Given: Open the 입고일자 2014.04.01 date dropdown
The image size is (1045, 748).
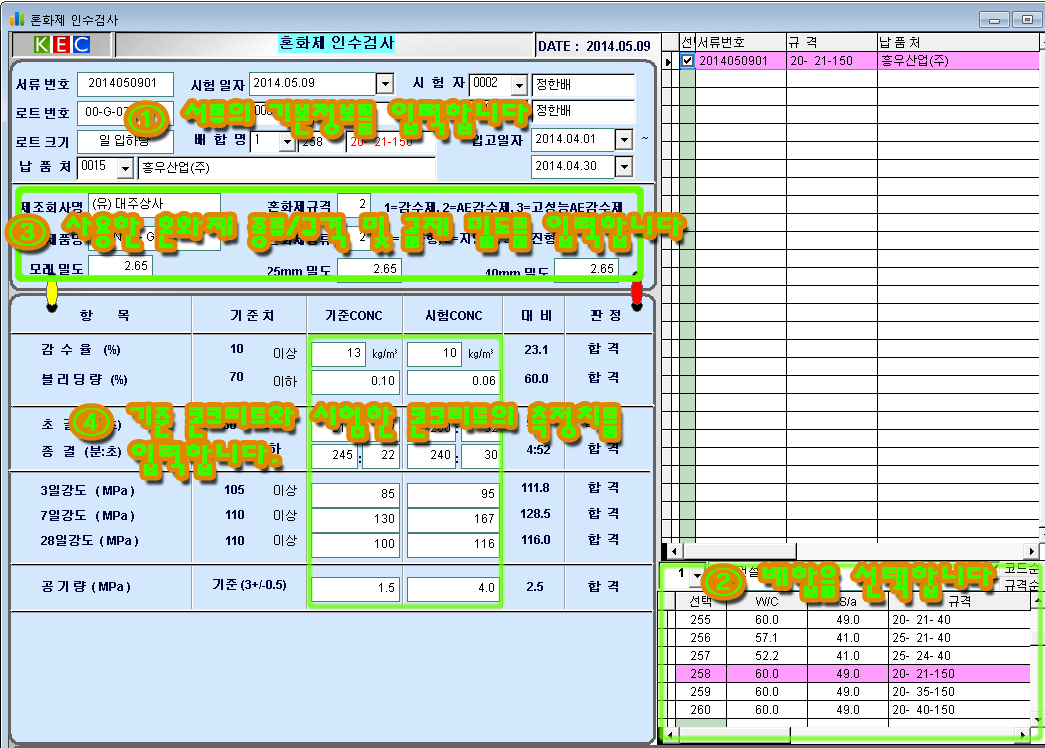Looking at the screenshot, I should point(623,140).
